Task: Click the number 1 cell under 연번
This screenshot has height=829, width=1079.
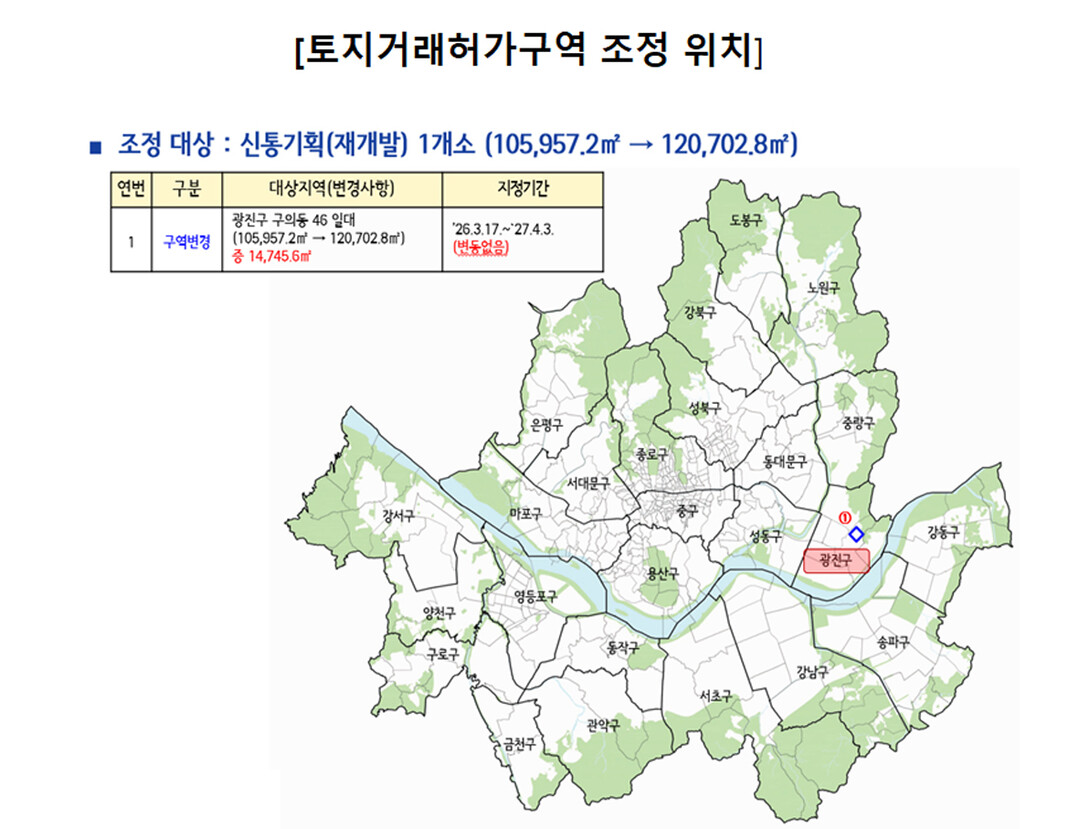Action: (x=131, y=242)
